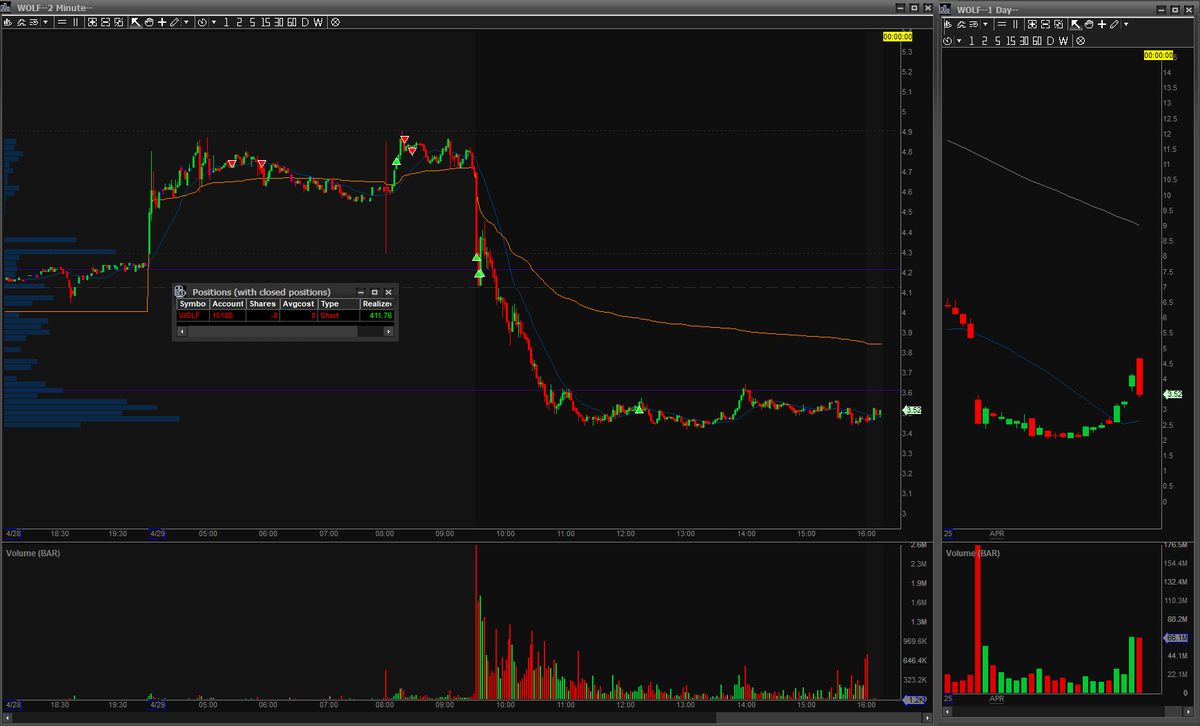Set 5 minute interval in 2 Minute chart
Image resolution: width=1200 pixels, height=726 pixels.
(x=253, y=22)
